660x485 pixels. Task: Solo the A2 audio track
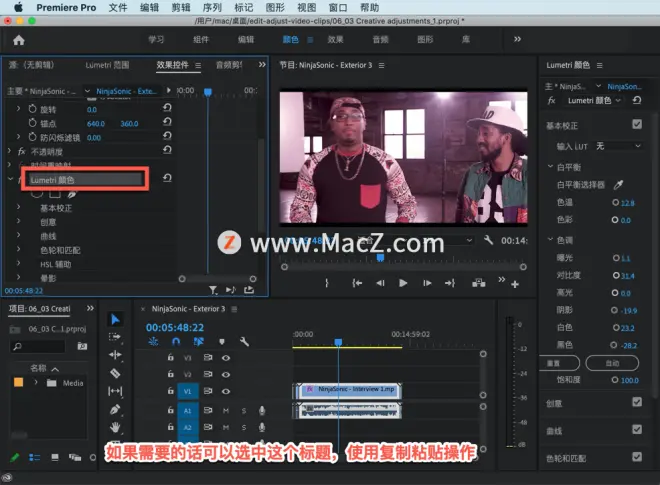[x=244, y=427]
